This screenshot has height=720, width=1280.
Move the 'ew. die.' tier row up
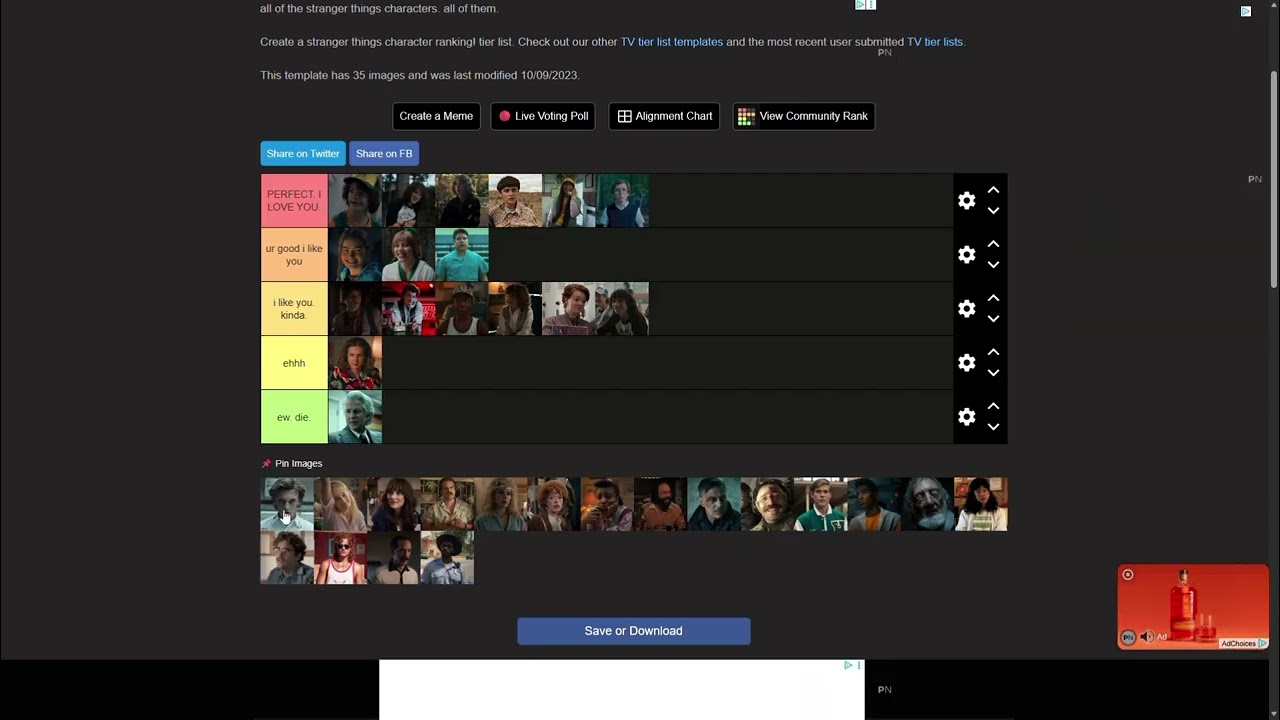993,406
